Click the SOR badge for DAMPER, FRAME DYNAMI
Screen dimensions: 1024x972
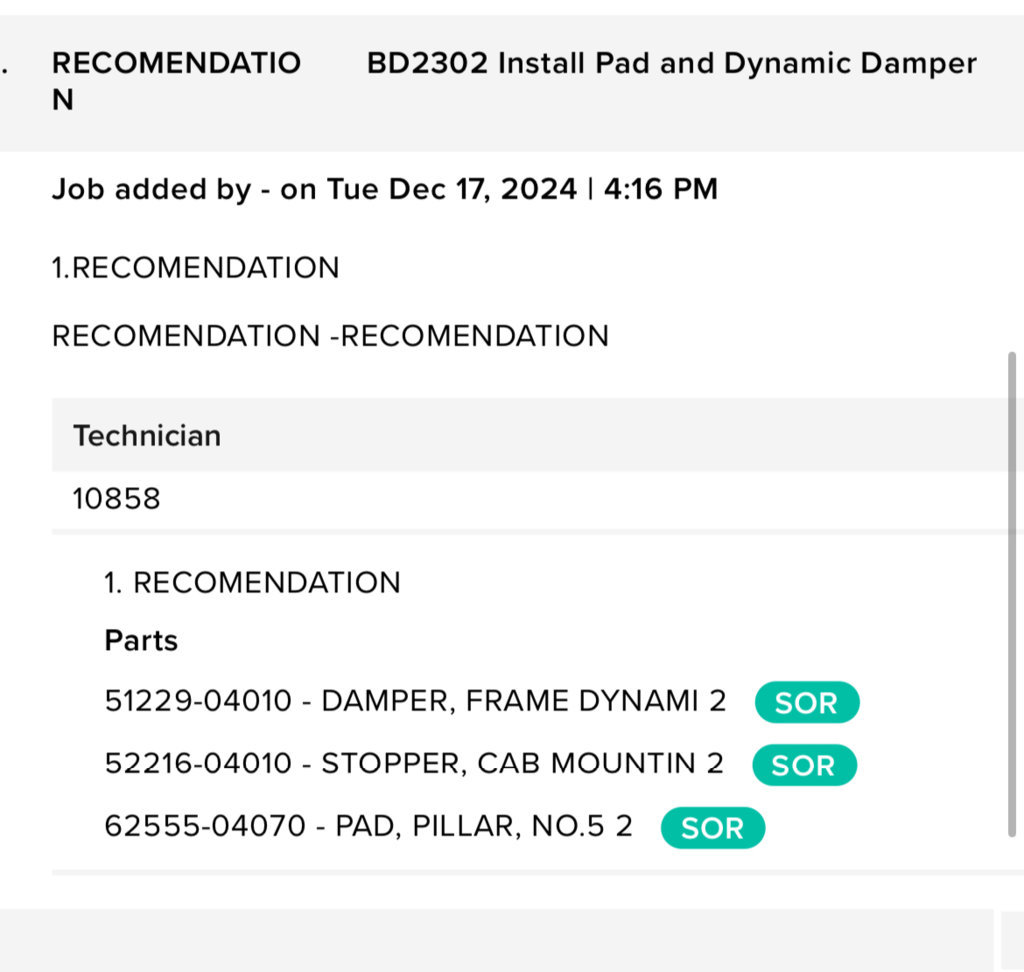point(807,702)
